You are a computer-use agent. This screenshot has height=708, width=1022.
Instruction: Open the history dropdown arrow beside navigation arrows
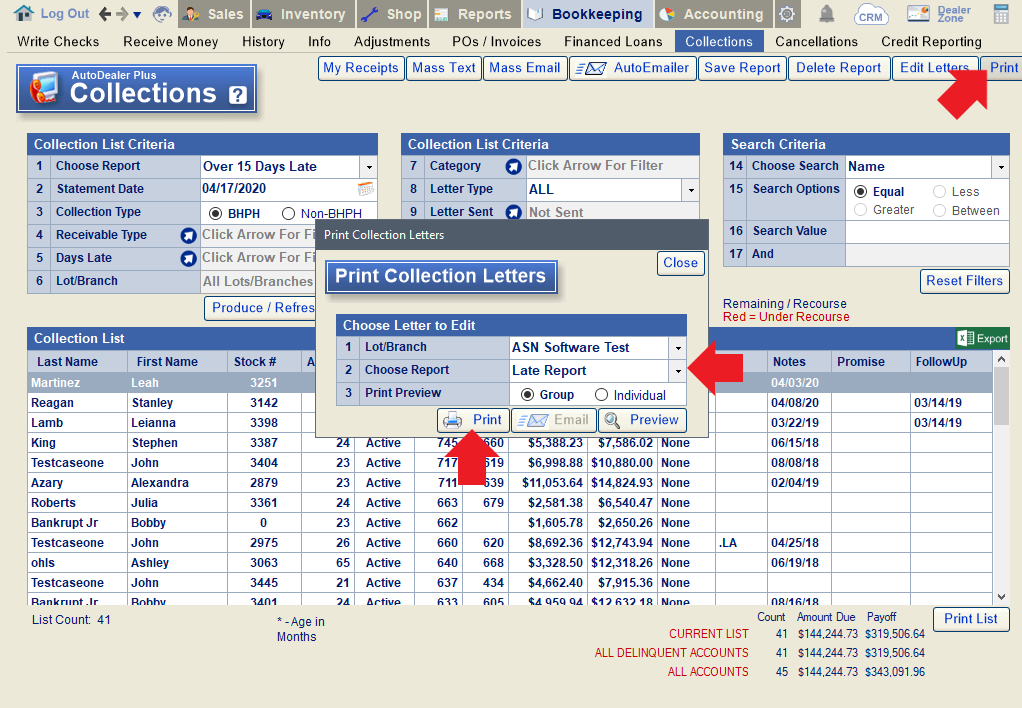click(137, 14)
